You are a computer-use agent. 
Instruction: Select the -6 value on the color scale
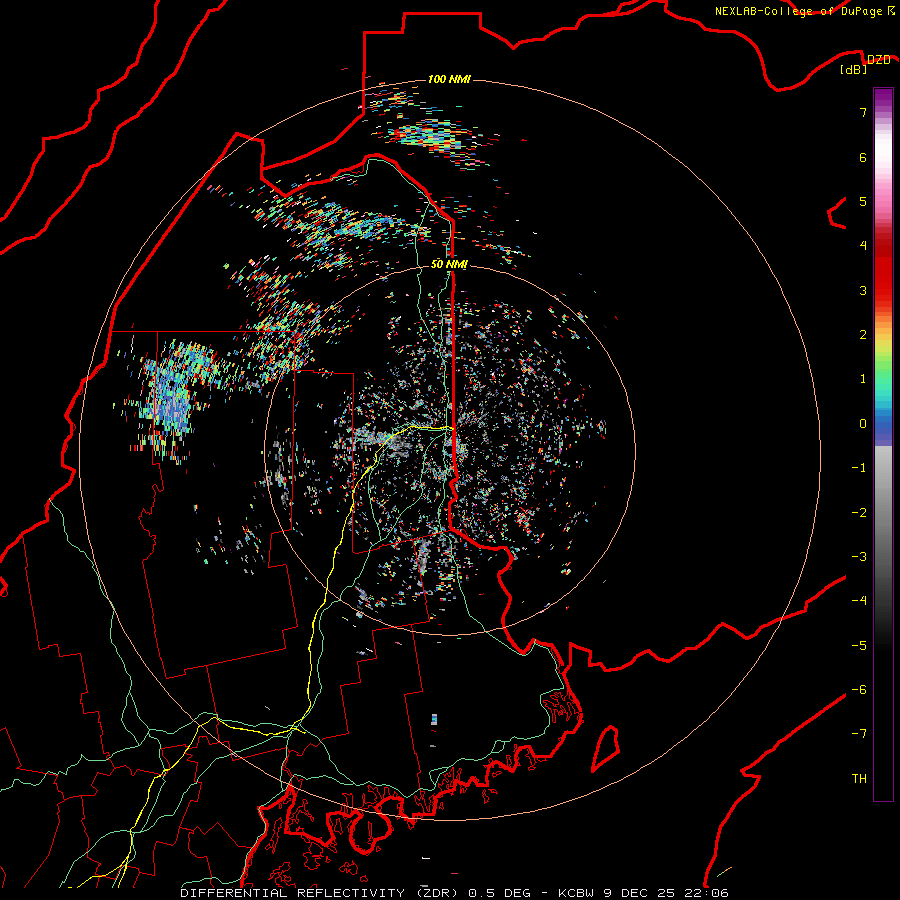tap(859, 689)
